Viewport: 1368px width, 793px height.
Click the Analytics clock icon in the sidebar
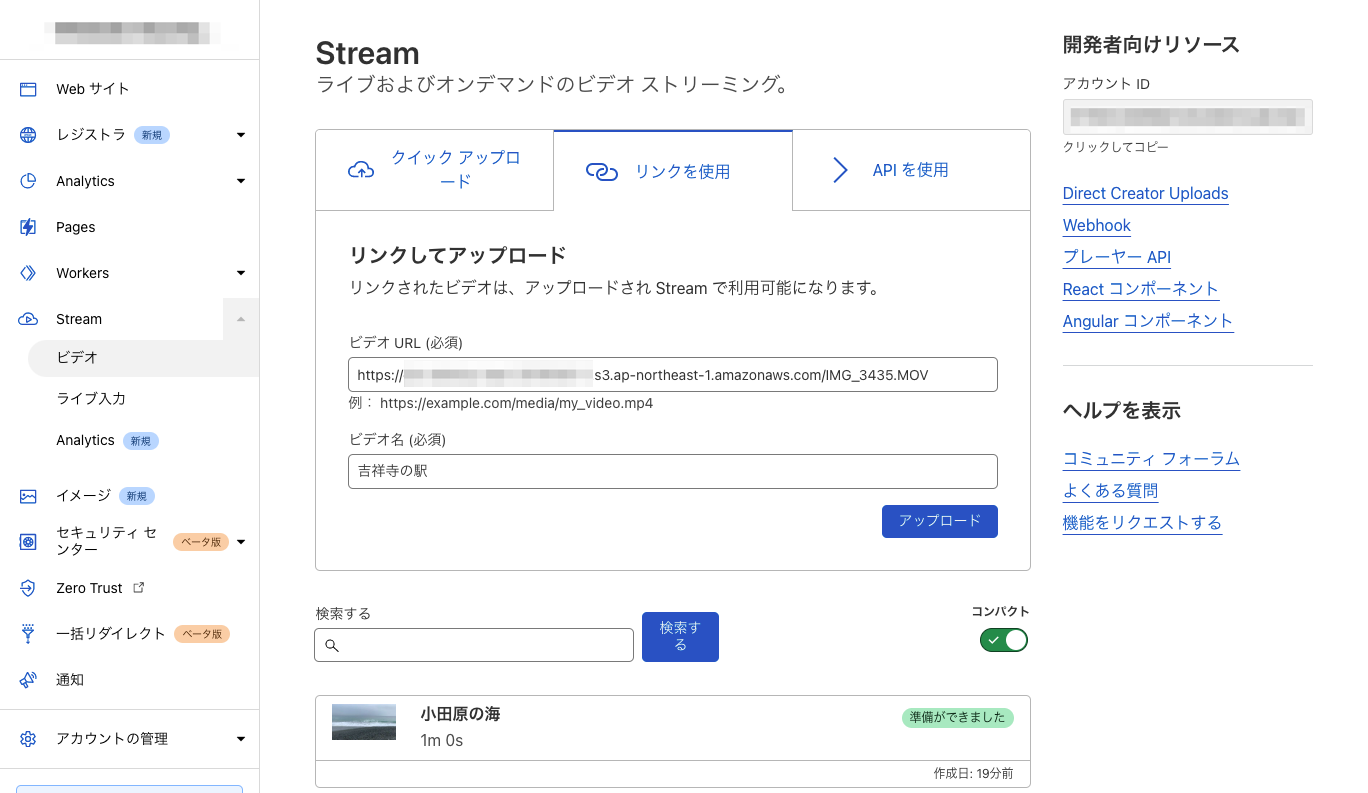[28, 180]
